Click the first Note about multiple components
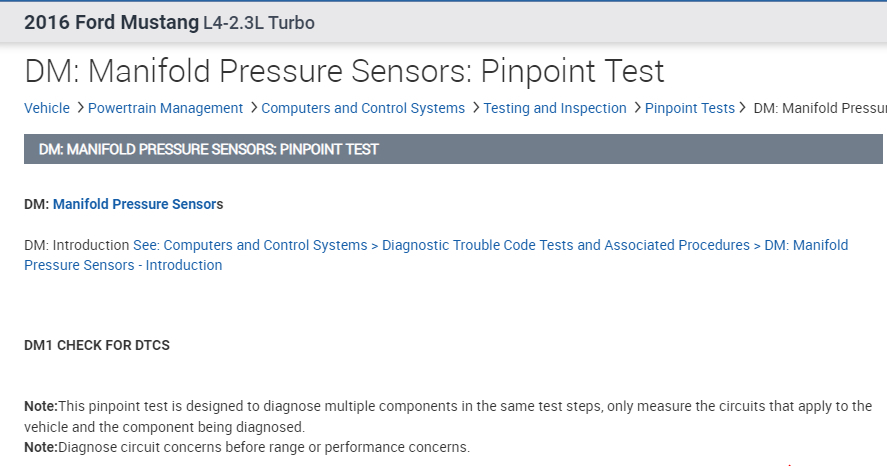This screenshot has height=466, width=887. tap(448, 406)
